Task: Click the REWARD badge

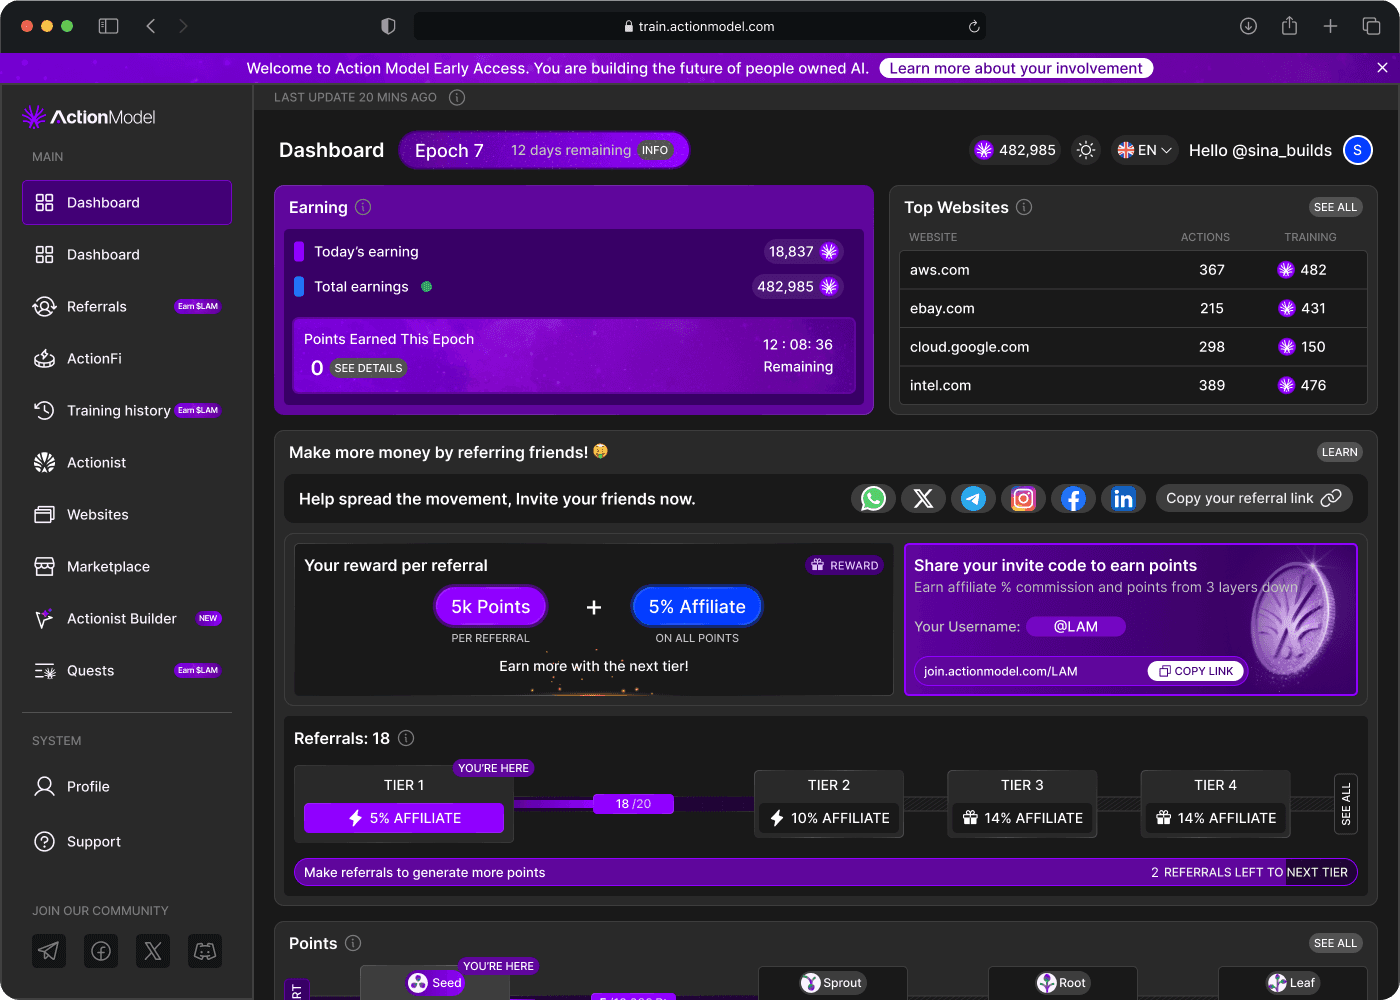Action: (845, 565)
